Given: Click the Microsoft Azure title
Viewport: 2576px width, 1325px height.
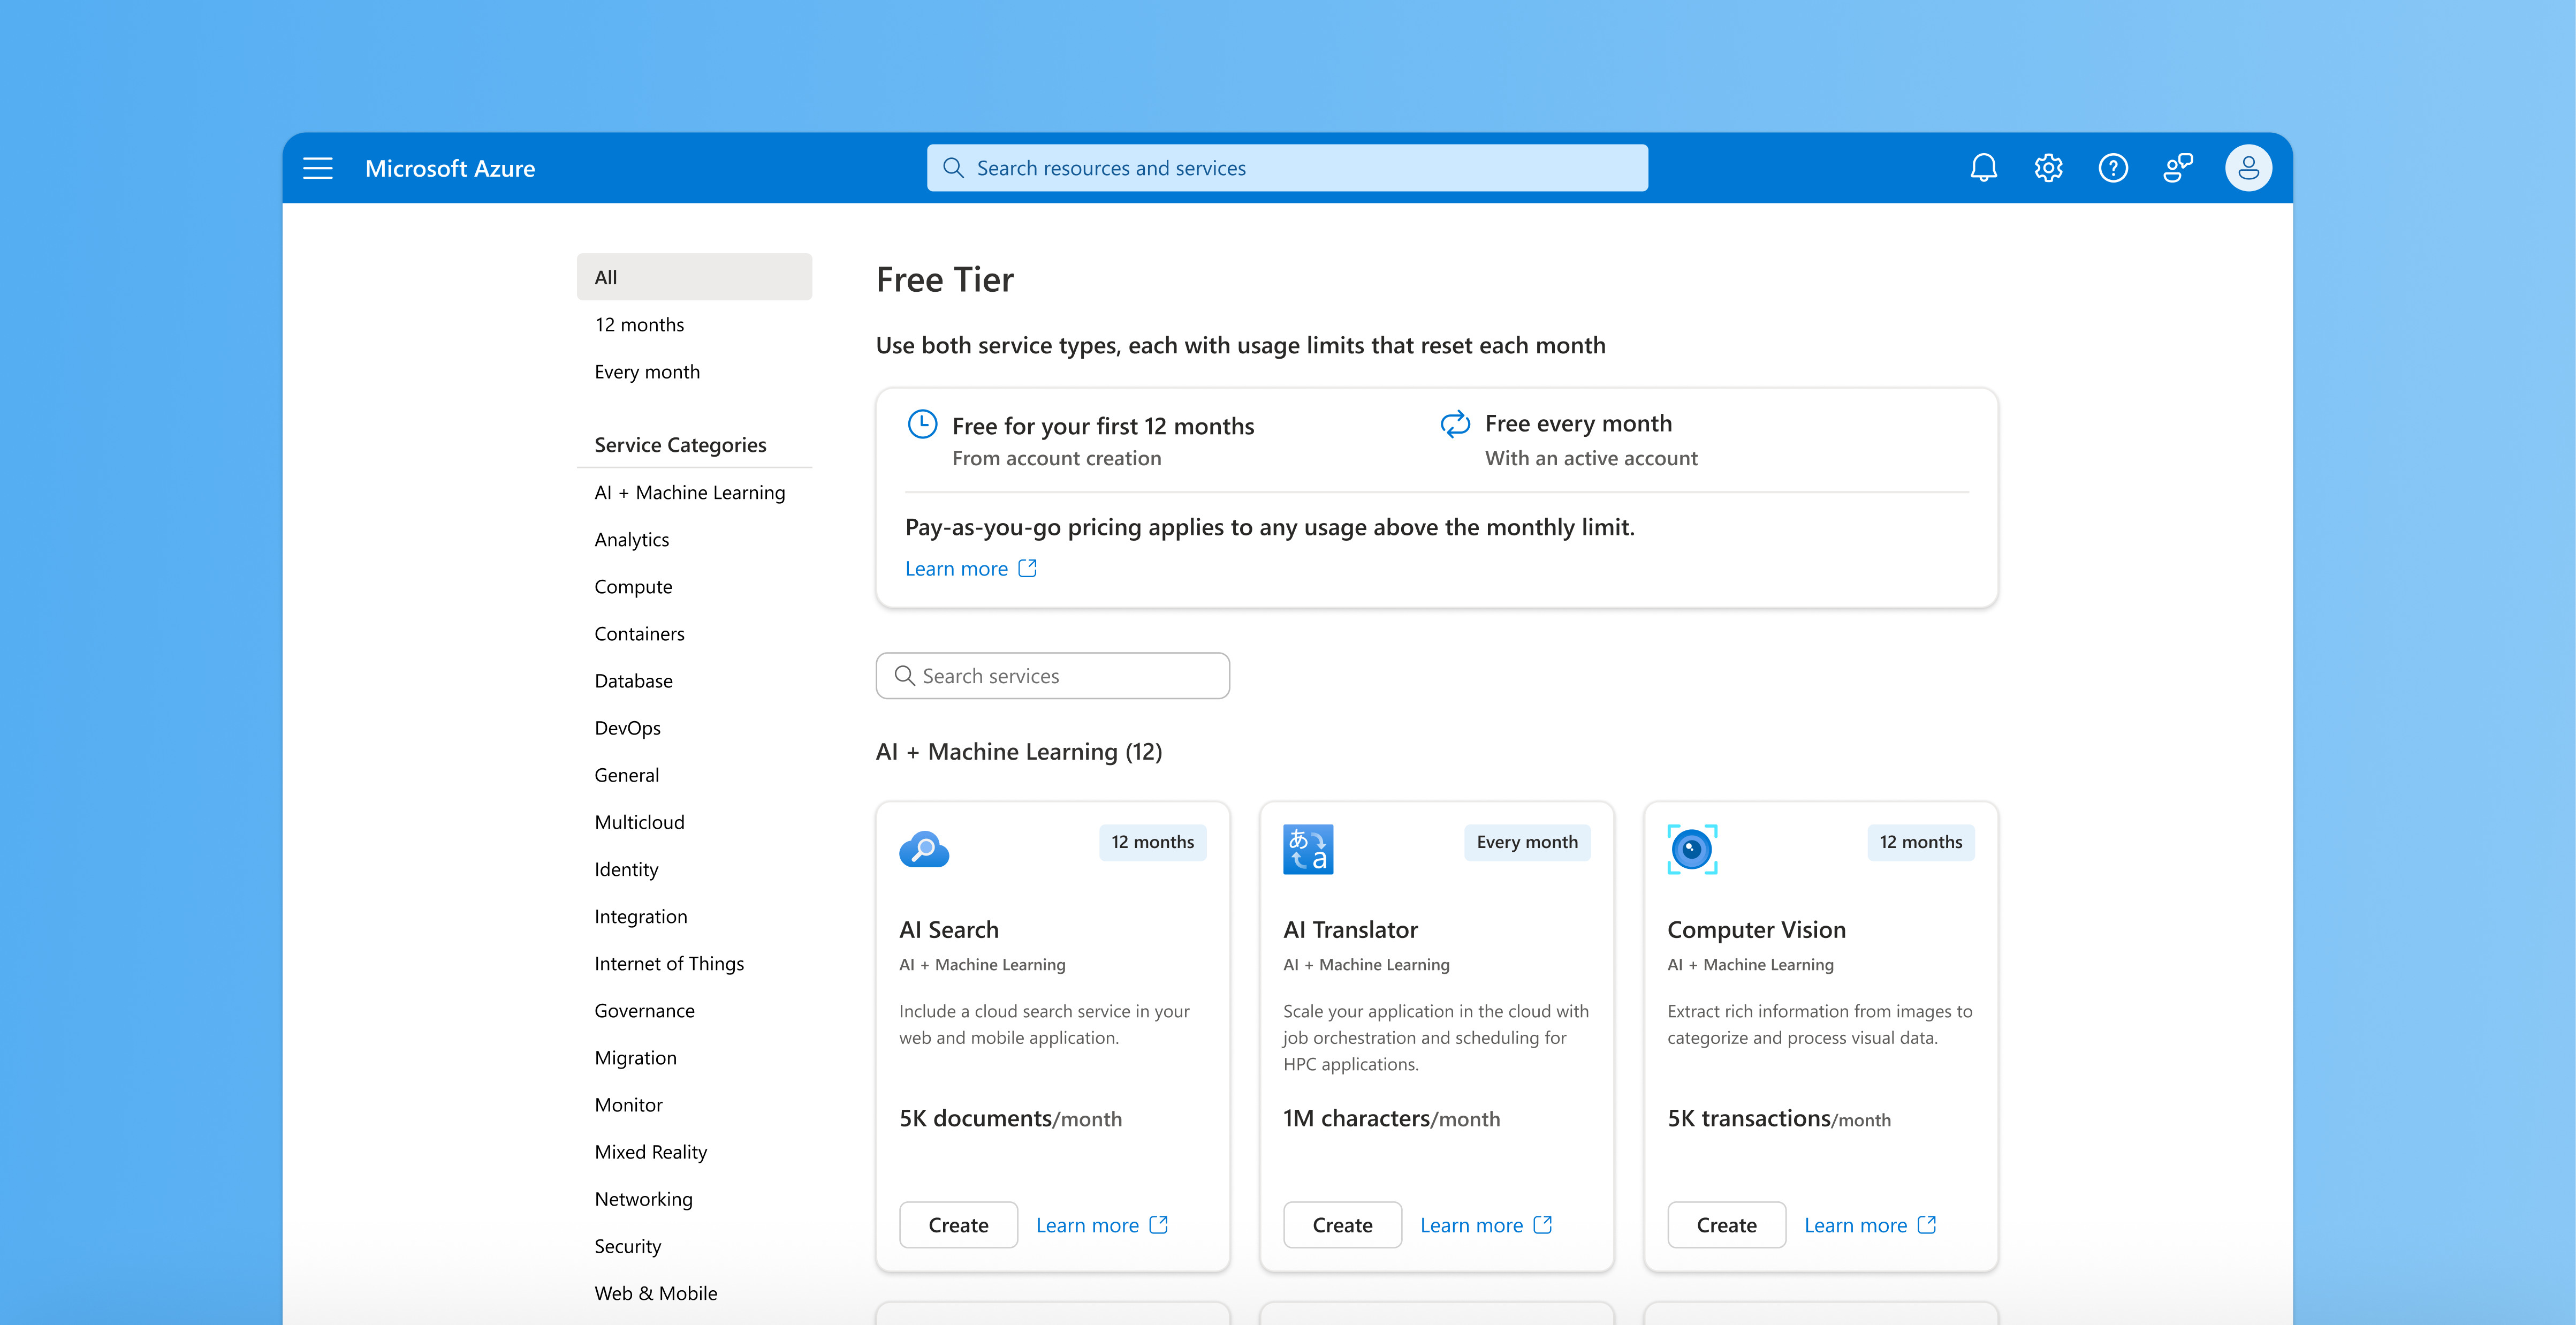Looking at the screenshot, I should click(450, 168).
